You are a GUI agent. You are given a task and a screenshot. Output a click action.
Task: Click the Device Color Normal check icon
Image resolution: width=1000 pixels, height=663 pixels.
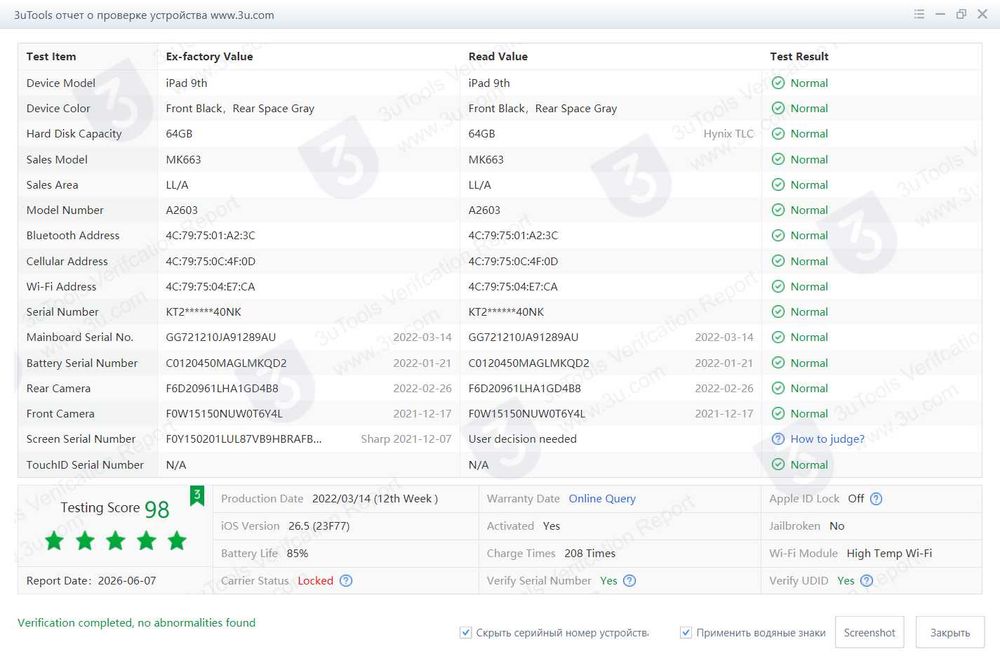click(778, 108)
